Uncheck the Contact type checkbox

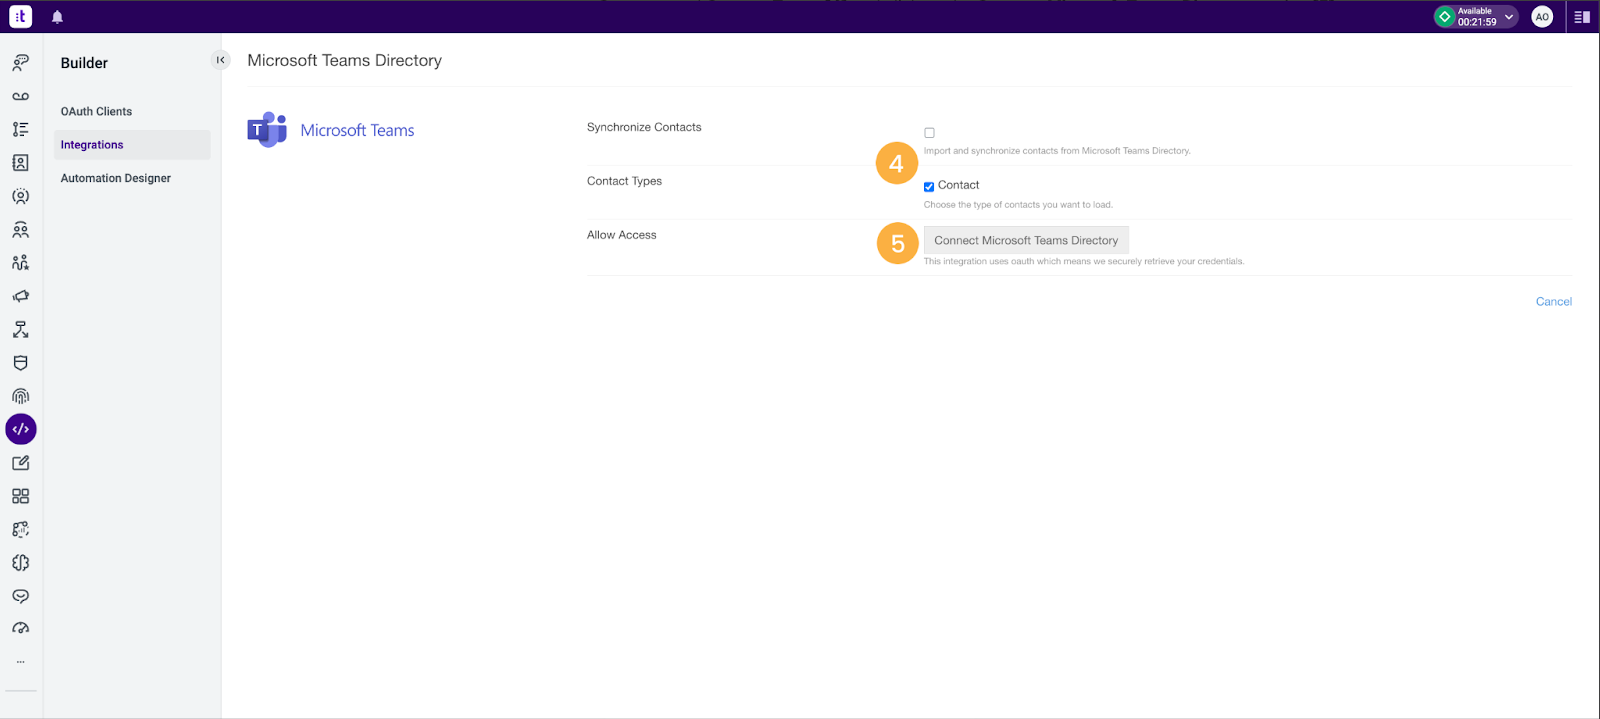click(x=929, y=186)
